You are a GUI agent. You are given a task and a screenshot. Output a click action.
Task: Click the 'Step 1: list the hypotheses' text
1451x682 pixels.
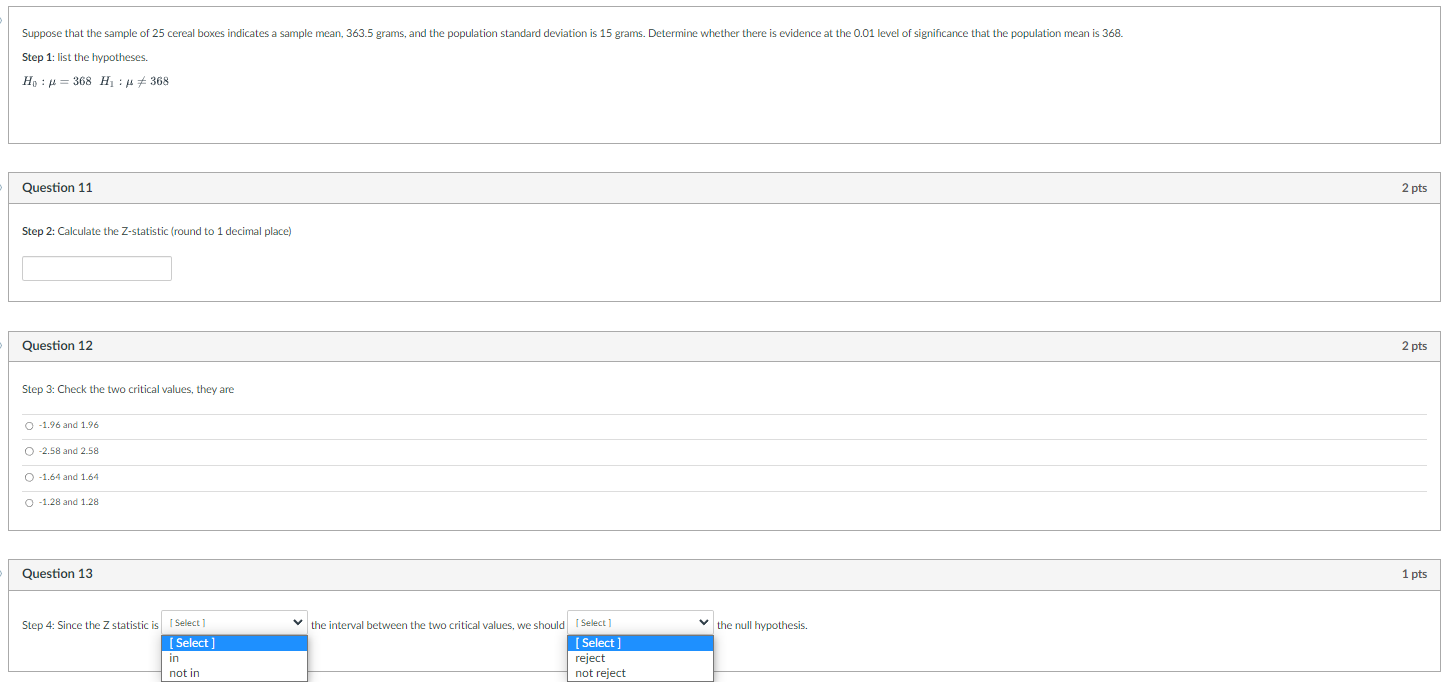pos(85,57)
